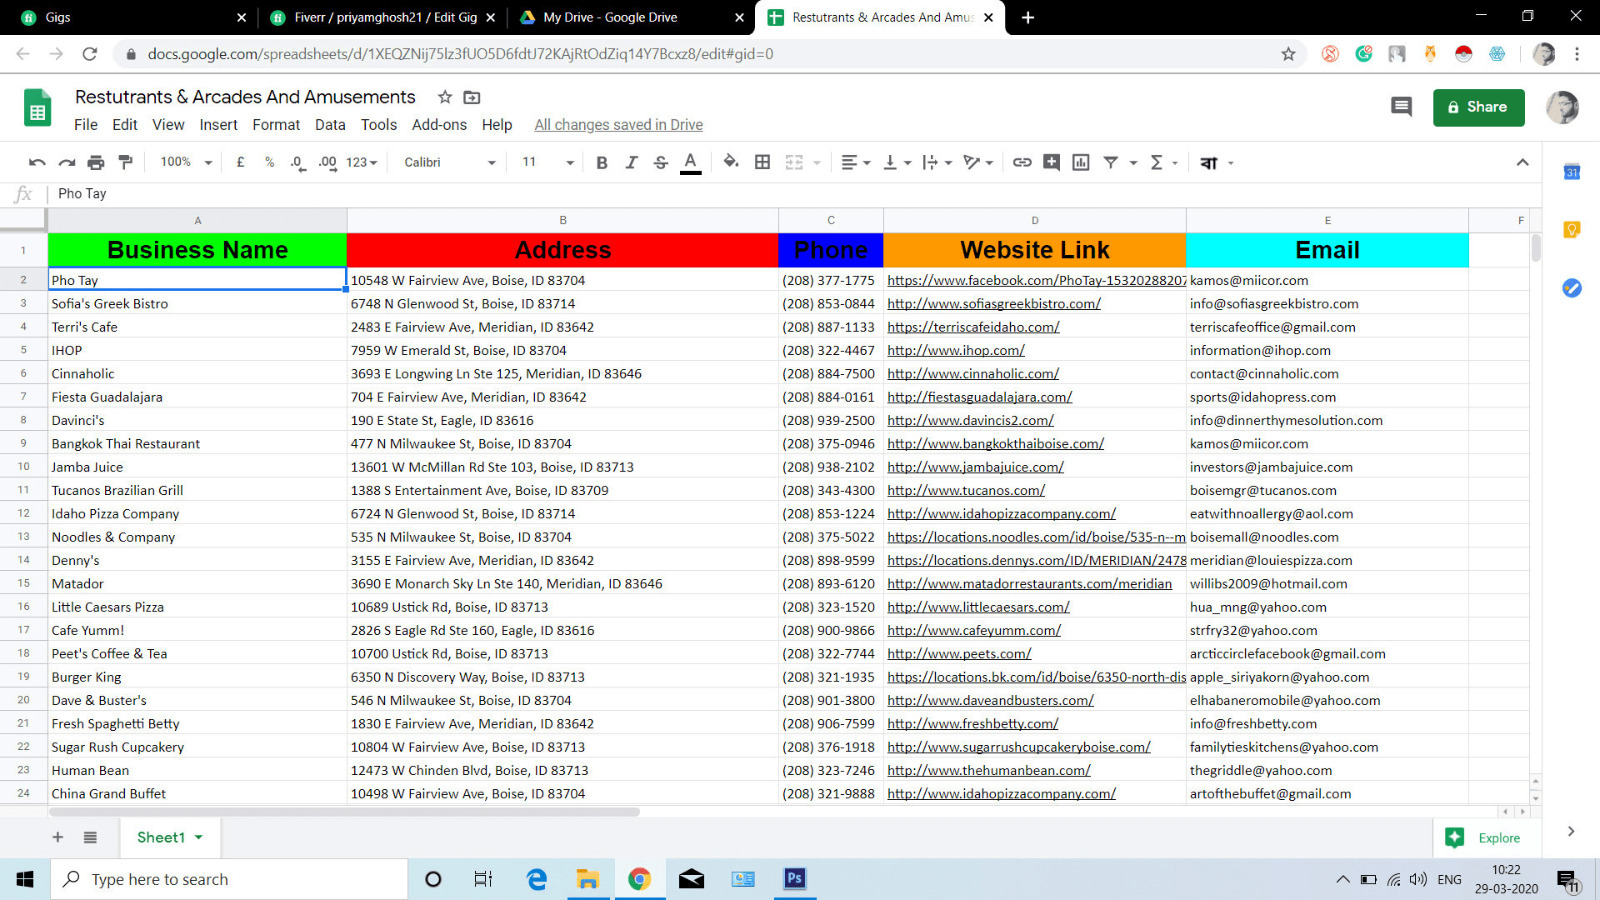Screen dimensions: 1600x900
Task: Open Photoshop from the taskbar
Action: pos(794,879)
